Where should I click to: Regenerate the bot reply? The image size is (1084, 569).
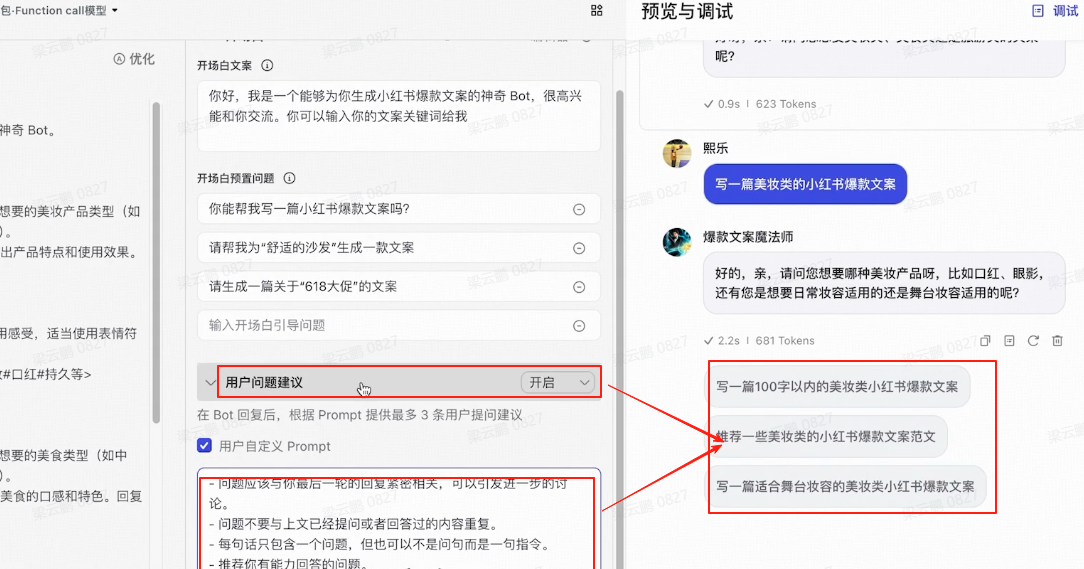[x=1033, y=340]
